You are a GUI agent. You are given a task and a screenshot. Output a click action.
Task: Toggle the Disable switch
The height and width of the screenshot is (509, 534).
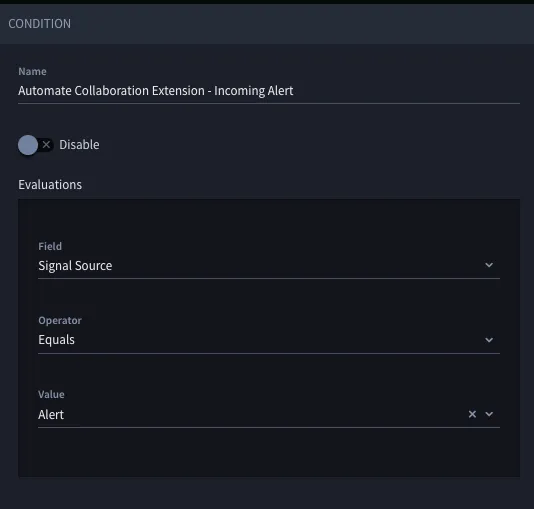coord(36,145)
